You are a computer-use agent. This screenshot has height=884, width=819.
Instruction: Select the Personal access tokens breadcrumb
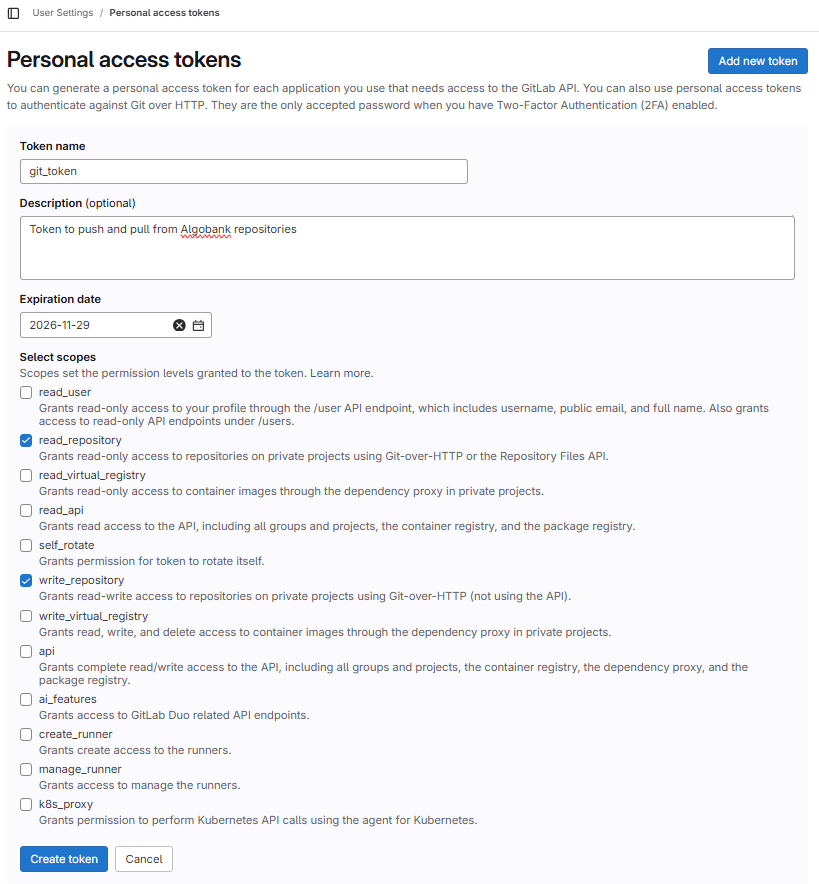pos(163,13)
